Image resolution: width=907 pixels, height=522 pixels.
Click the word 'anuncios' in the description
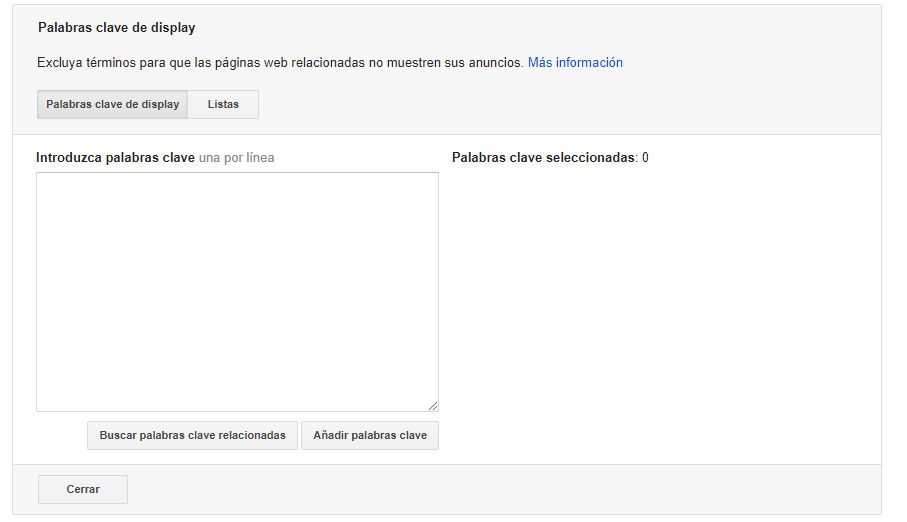(x=496, y=63)
